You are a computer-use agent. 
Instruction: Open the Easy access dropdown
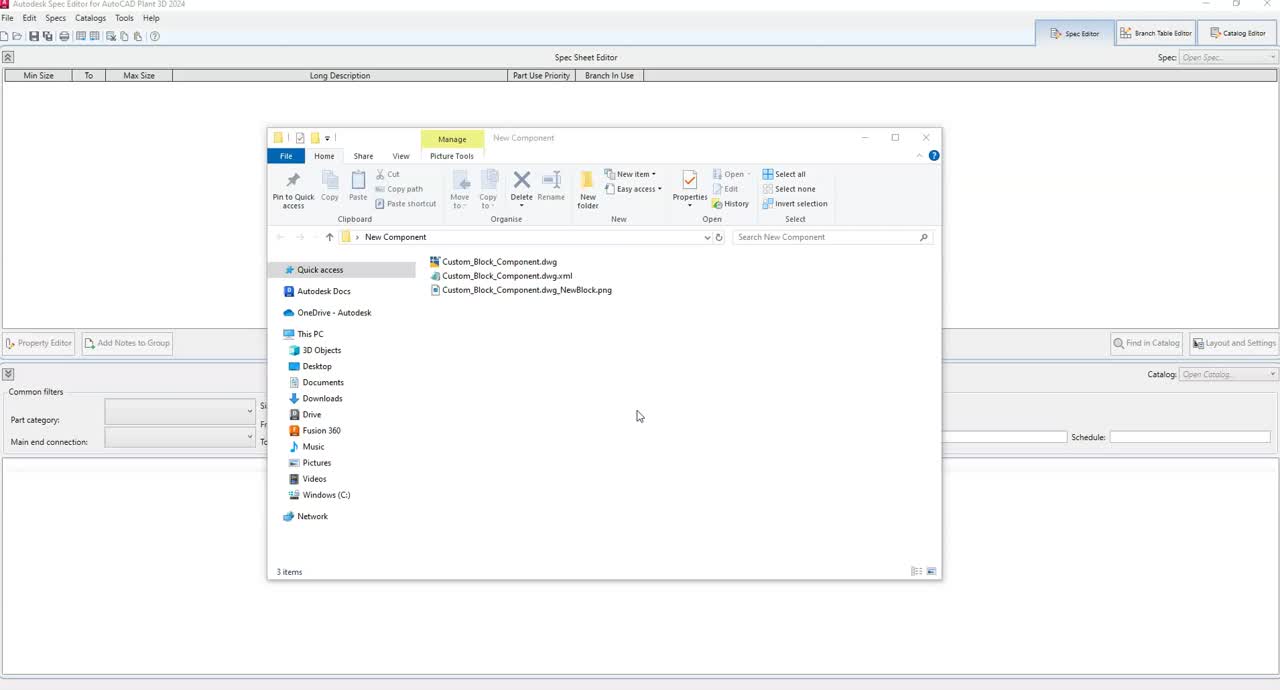click(x=633, y=189)
